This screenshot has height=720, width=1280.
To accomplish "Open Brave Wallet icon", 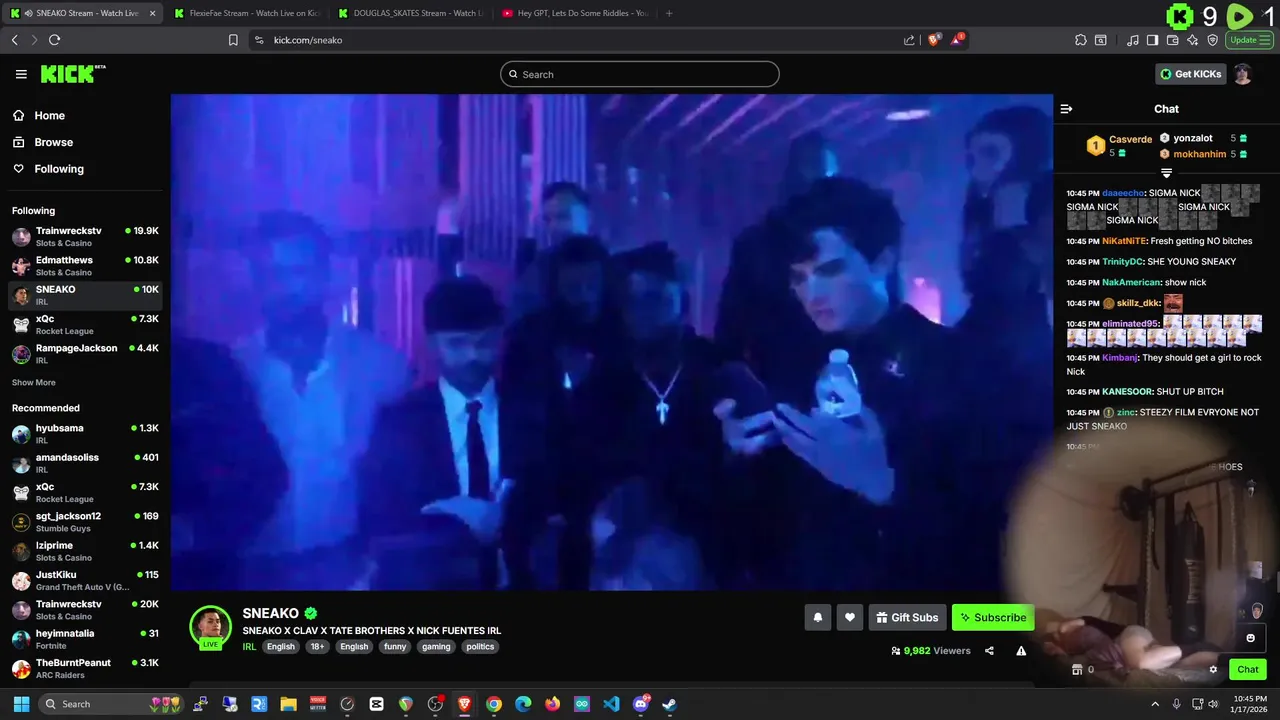I will click(x=1172, y=40).
